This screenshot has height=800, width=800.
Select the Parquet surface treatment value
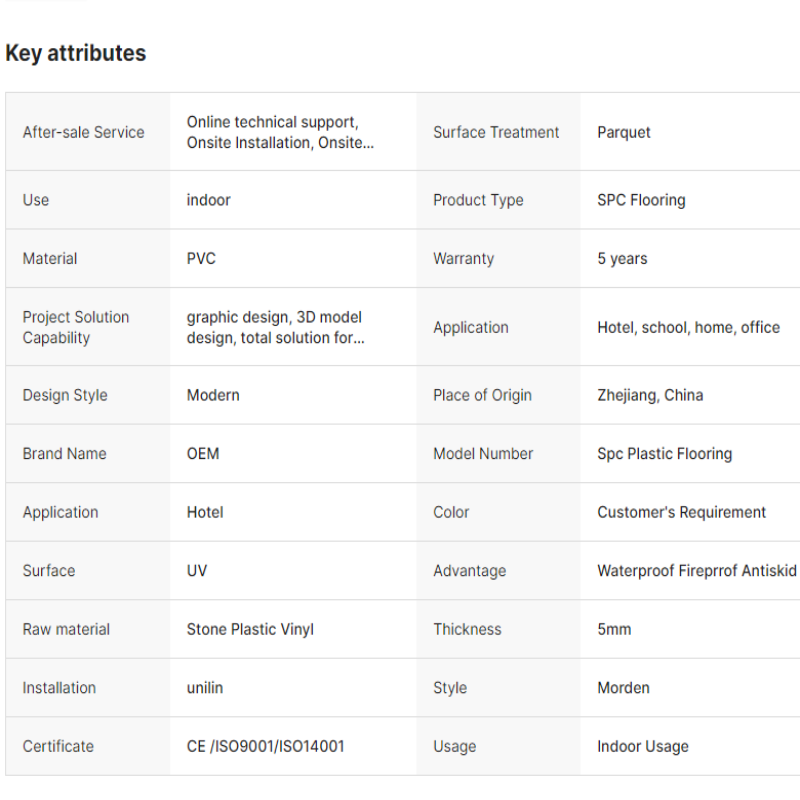click(x=624, y=132)
